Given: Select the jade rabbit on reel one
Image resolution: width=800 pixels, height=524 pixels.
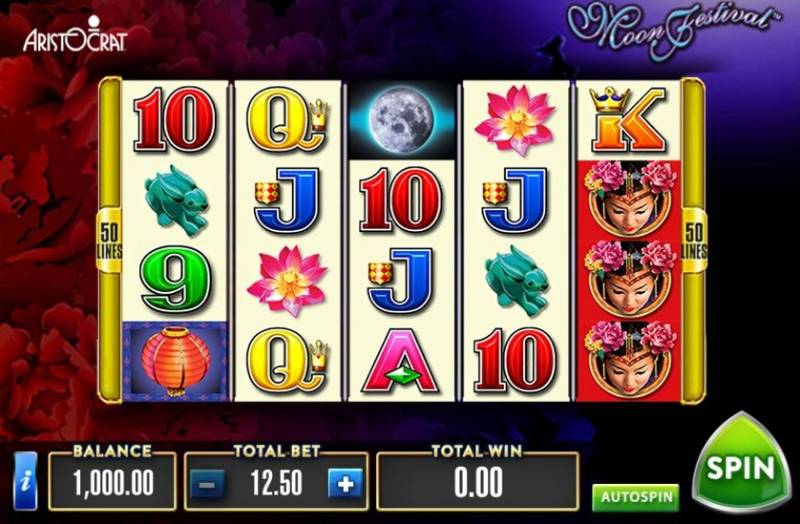Looking at the screenshot, I should coord(176,200).
